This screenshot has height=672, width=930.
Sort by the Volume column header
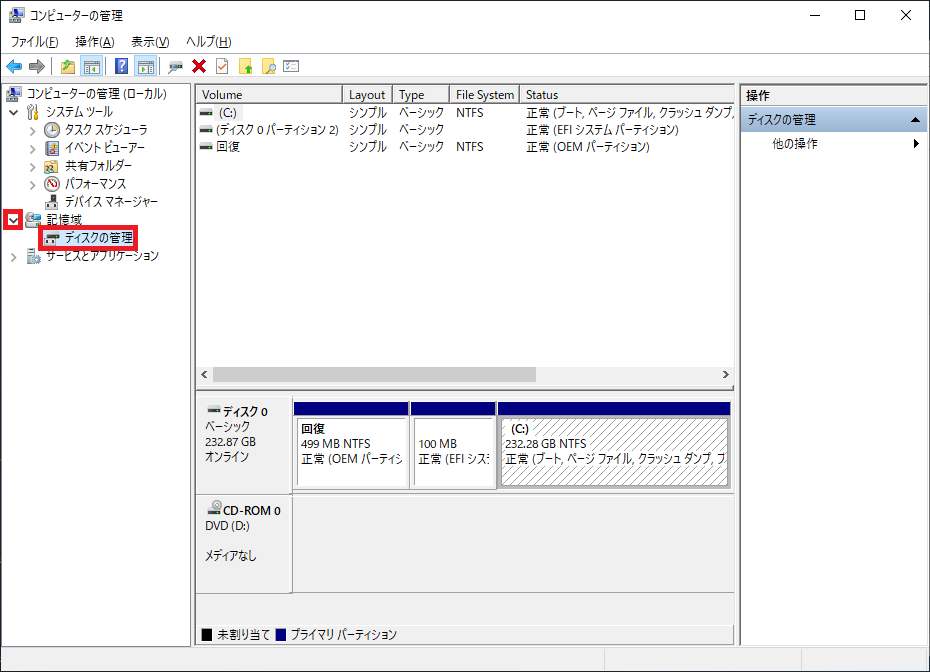click(x=269, y=95)
